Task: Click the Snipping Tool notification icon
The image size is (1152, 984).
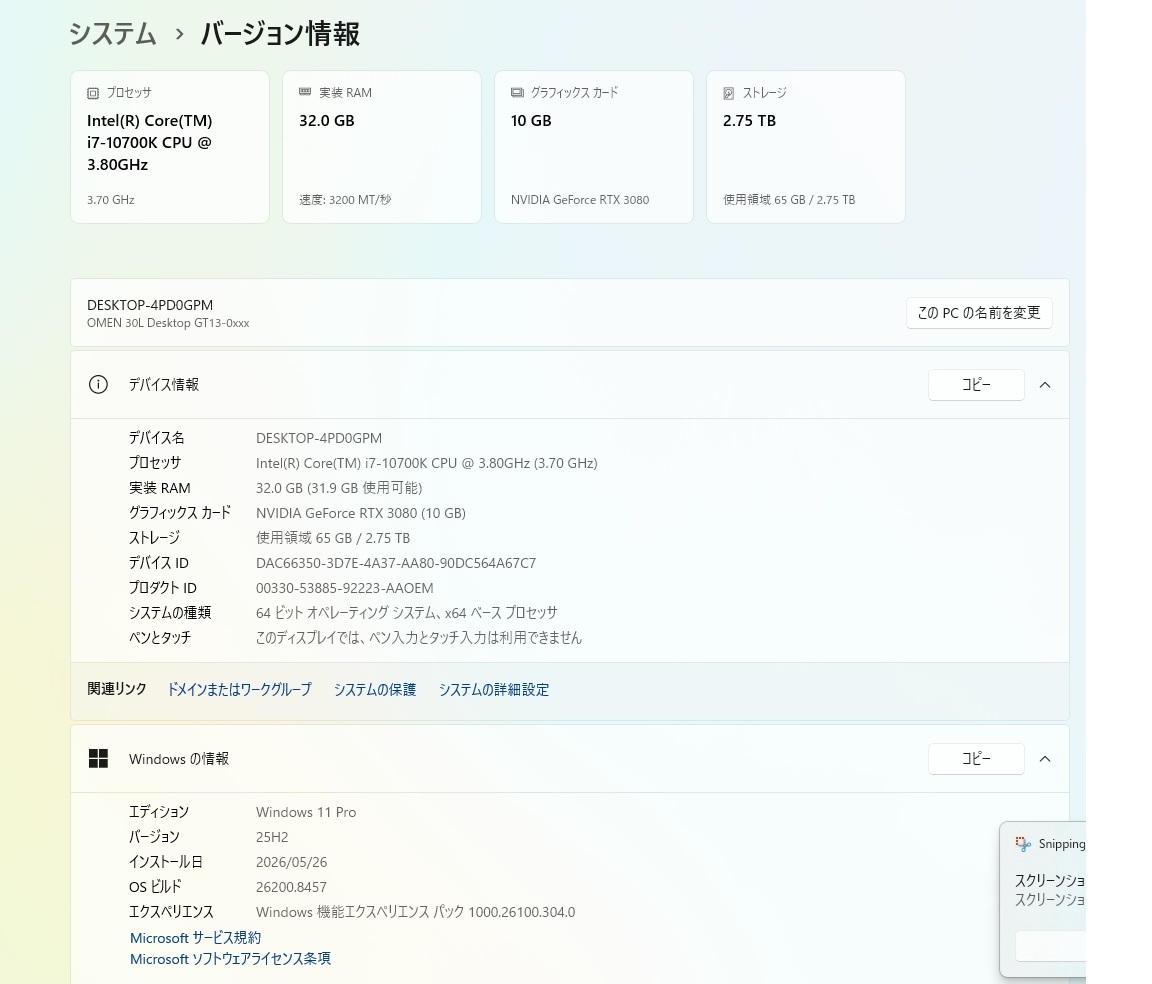Action: coord(1023,844)
